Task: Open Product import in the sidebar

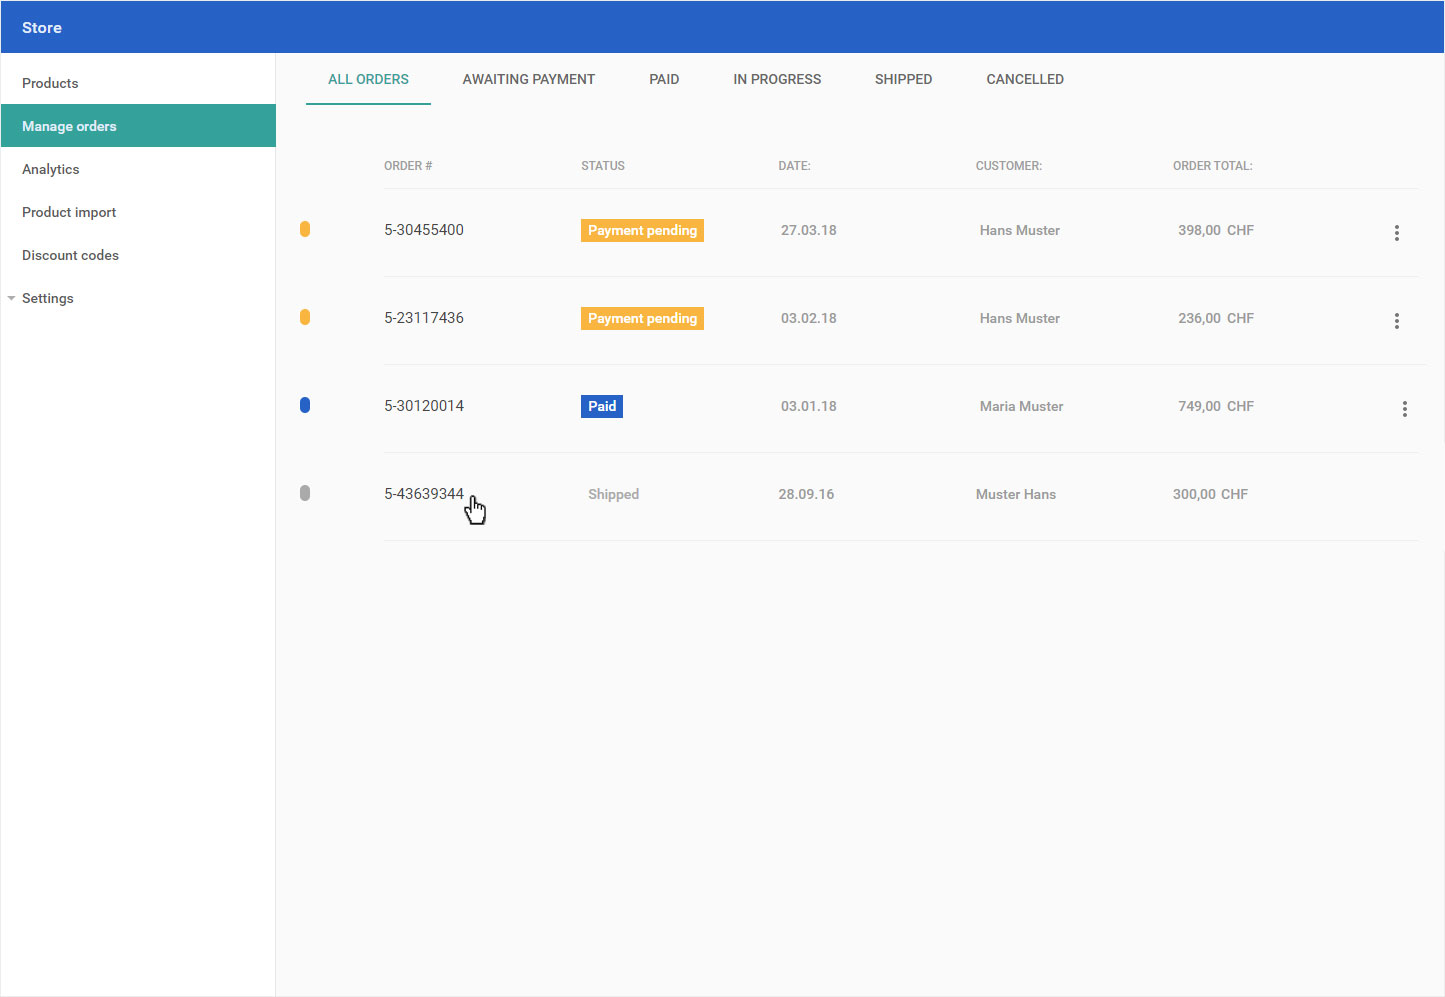Action: pyautogui.click(x=138, y=212)
